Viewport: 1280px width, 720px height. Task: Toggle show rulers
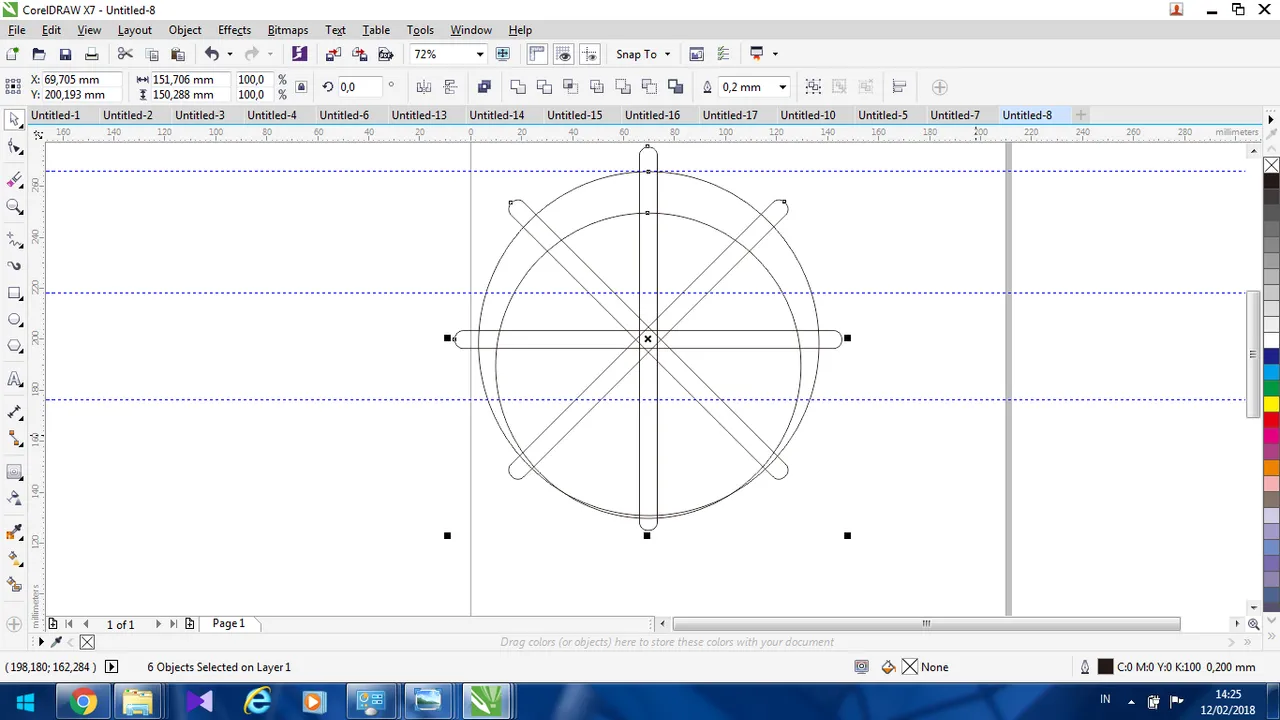click(537, 54)
